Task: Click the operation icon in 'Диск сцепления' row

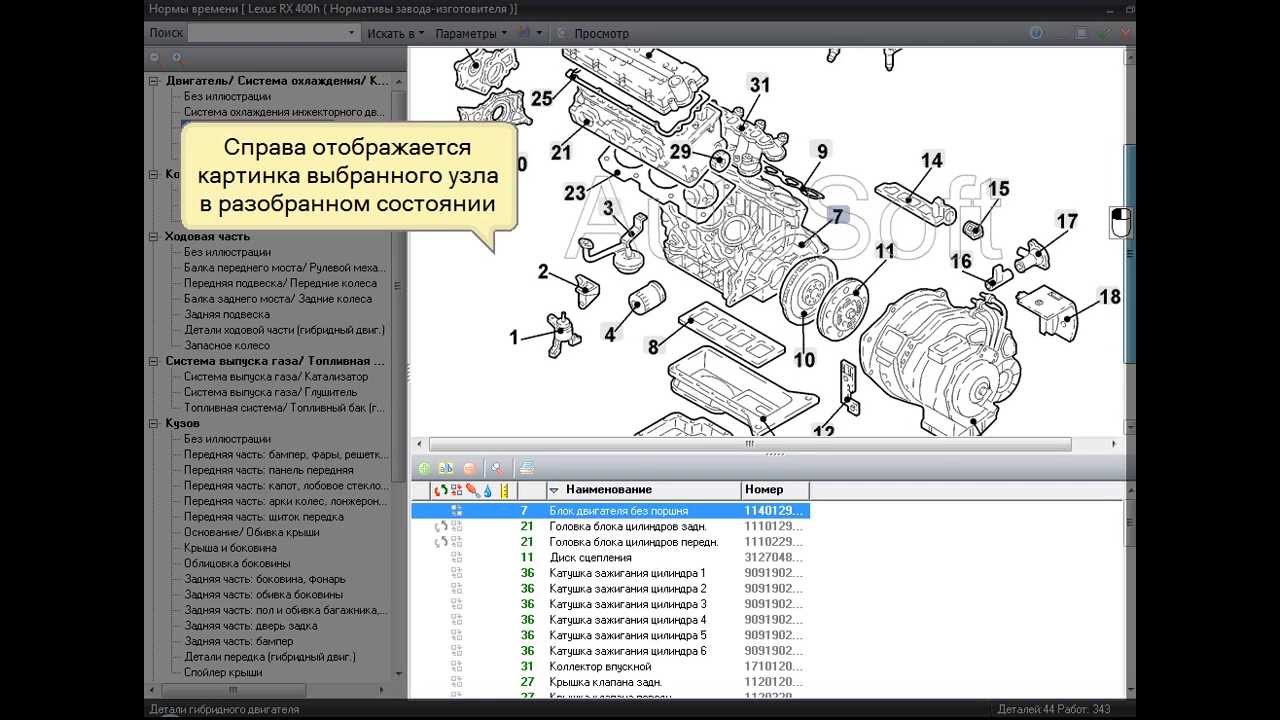Action: point(456,558)
